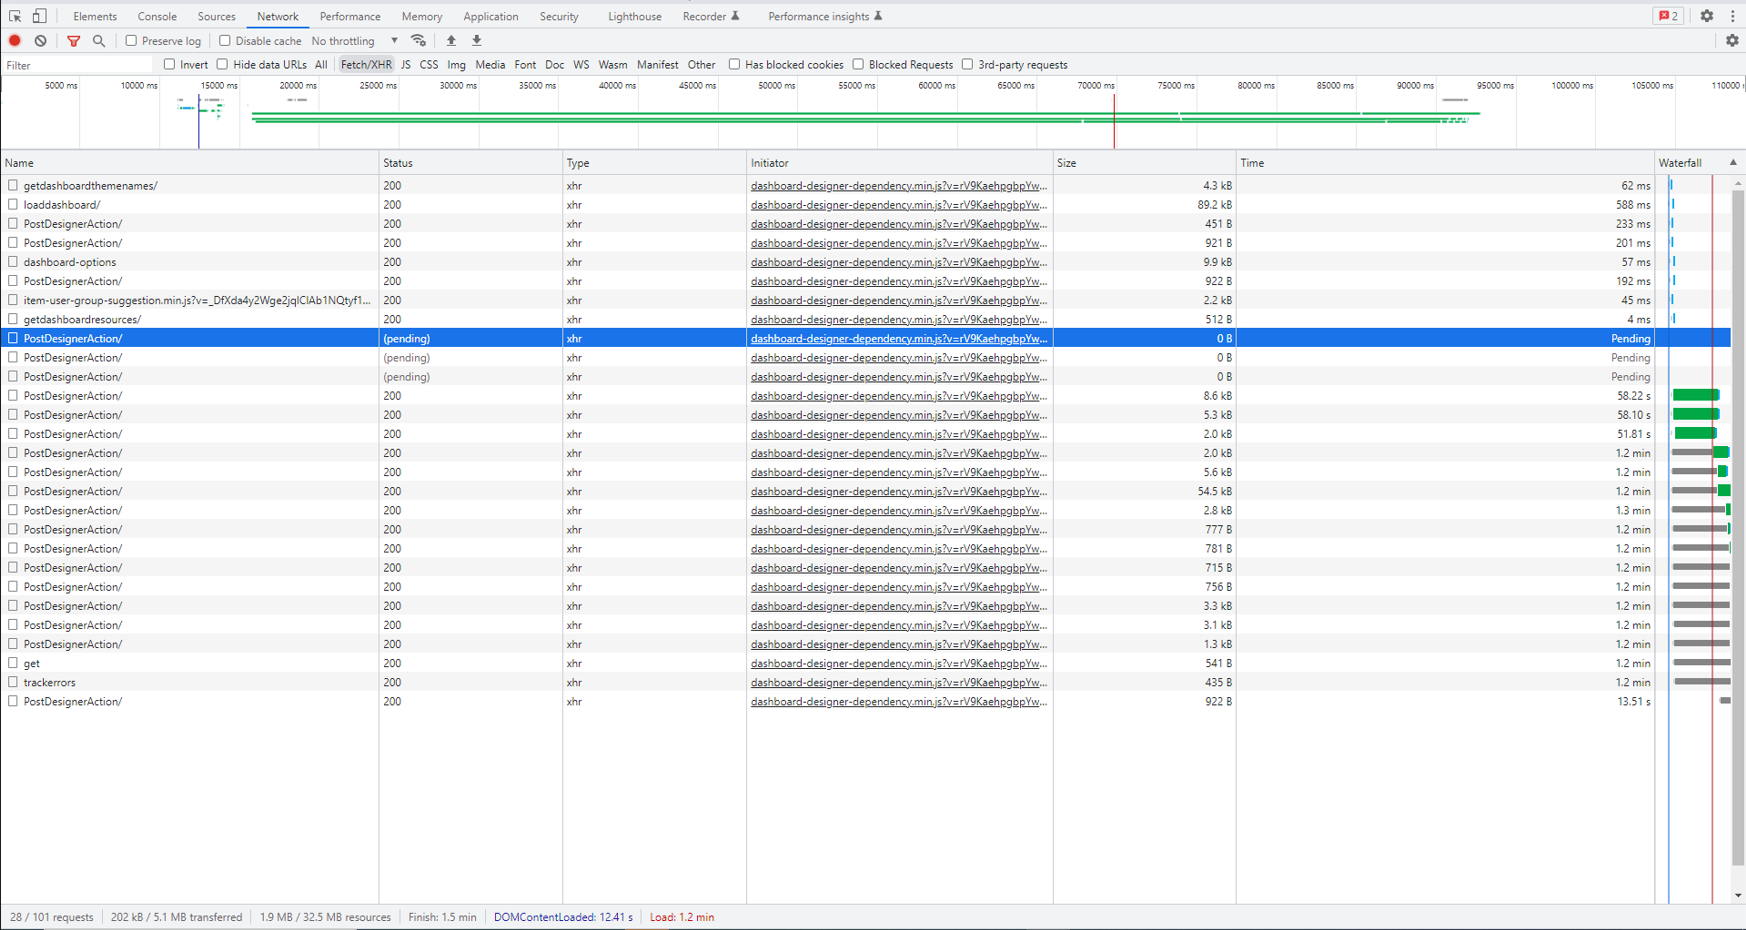Toggle the Waterfall column sort arrow
This screenshot has width=1746, height=930.
(x=1733, y=161)
